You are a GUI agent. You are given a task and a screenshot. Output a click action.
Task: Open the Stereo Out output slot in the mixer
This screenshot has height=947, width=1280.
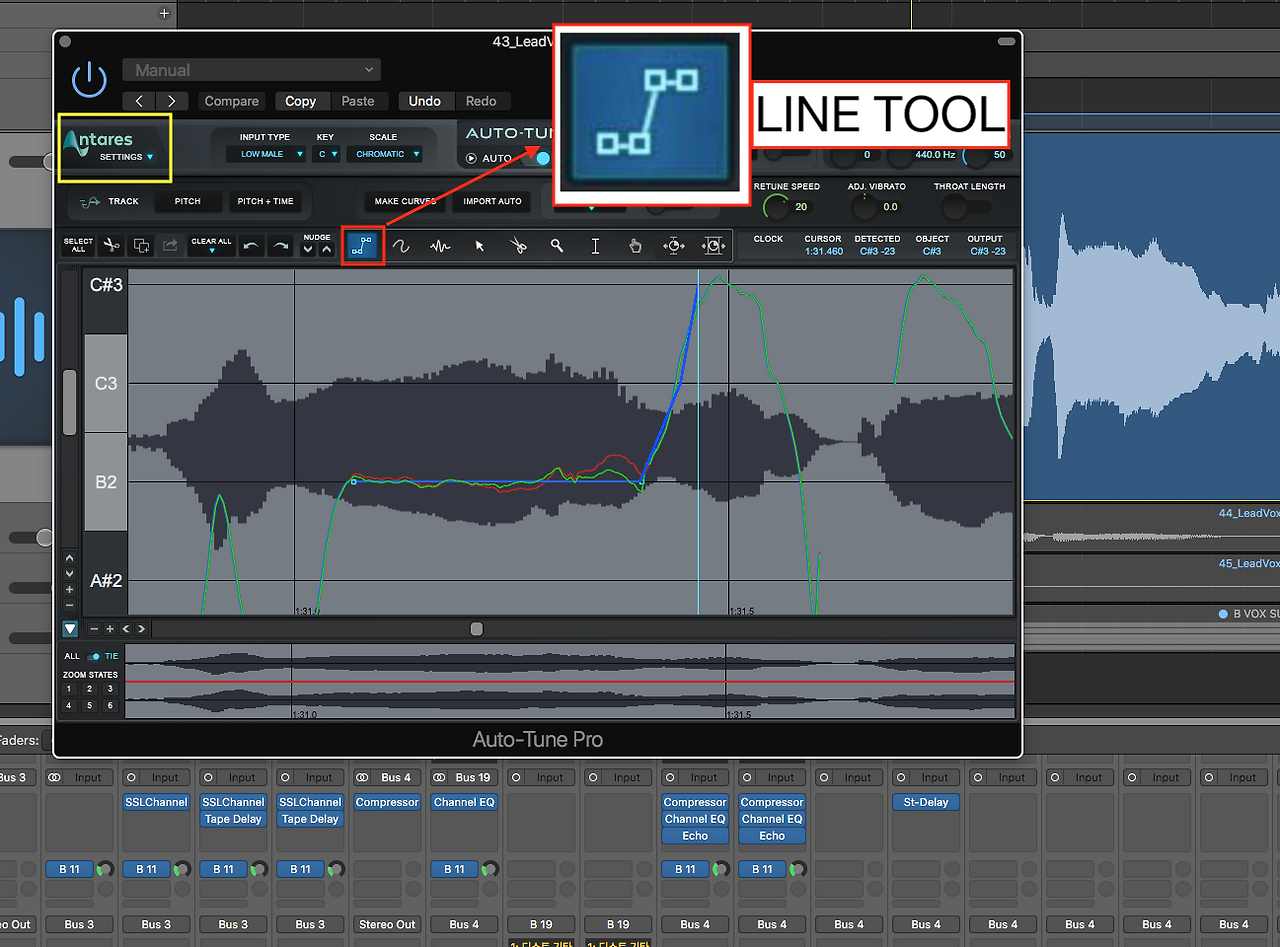(x=387, y=924)
